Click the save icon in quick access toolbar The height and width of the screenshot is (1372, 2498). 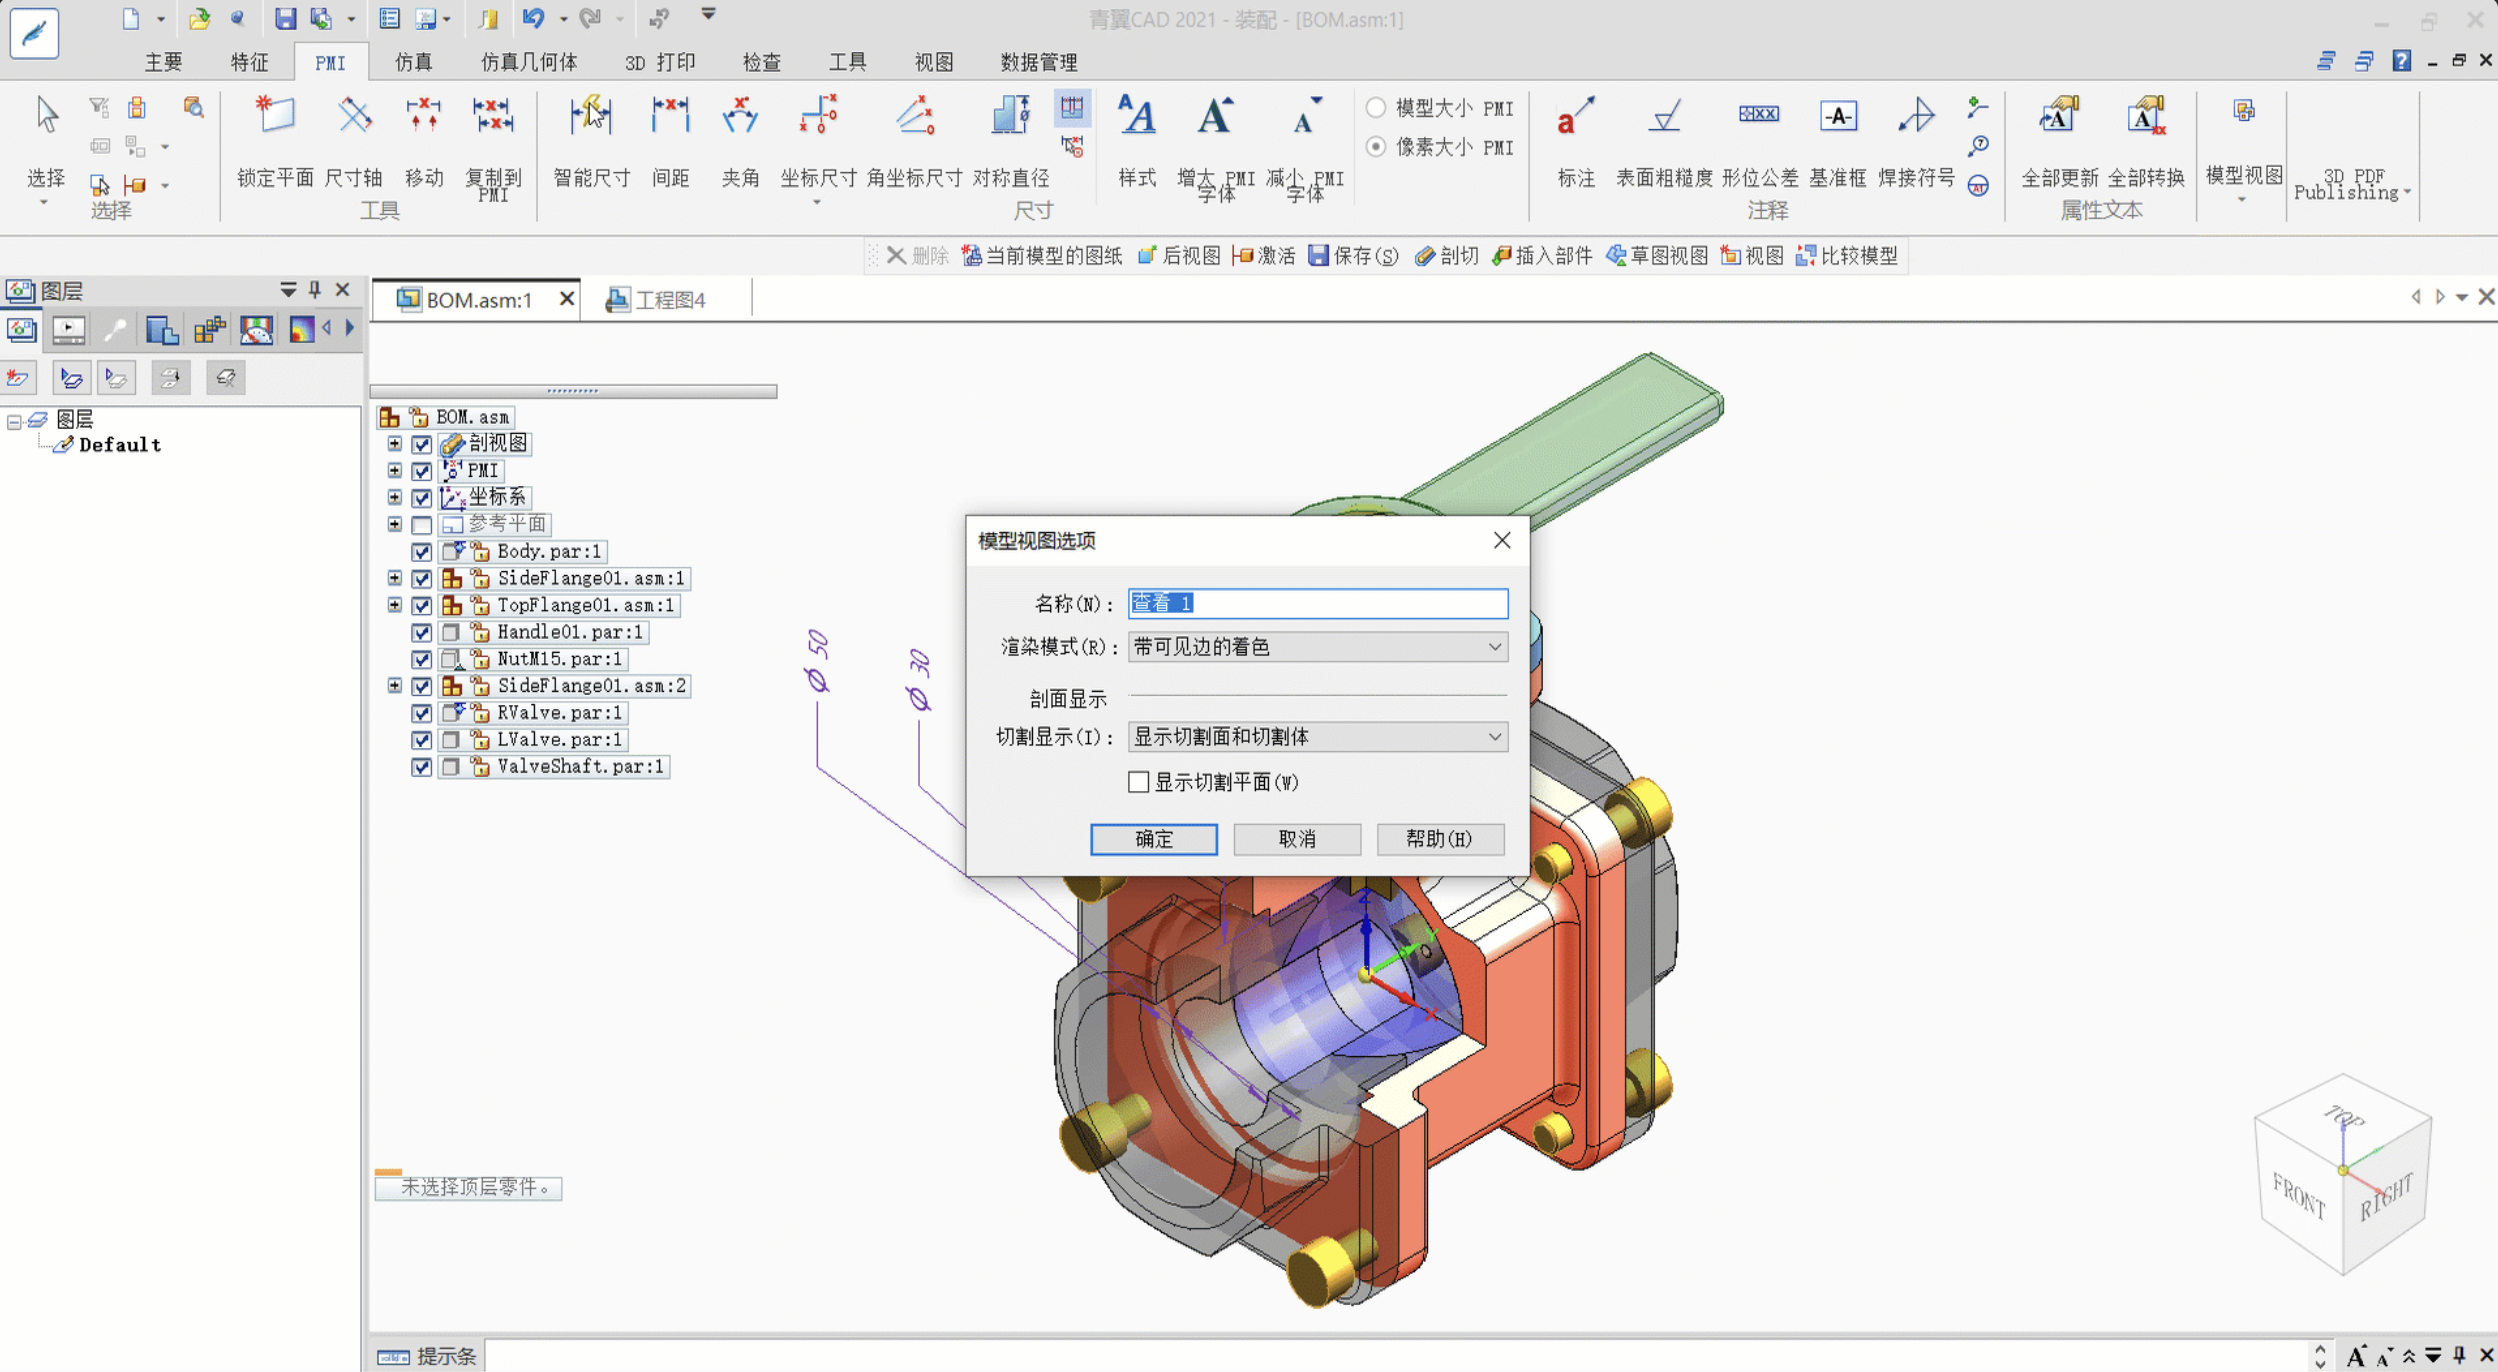[285, 18]
